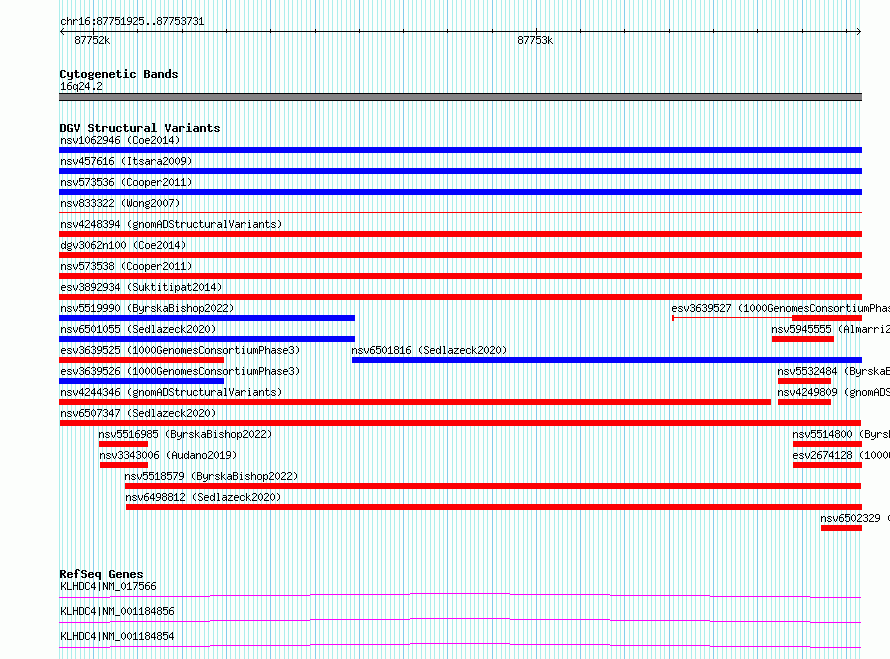890x659 pixels.
Task: Select the 16q24.2 band label
Action: click(81, 86)
